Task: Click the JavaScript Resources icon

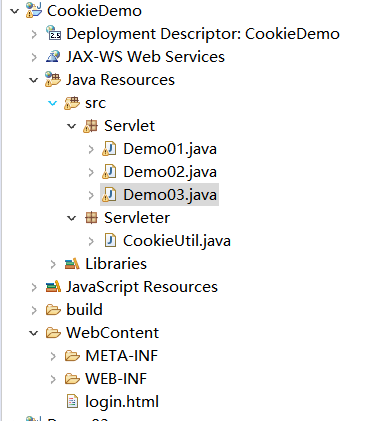Action: 53,287
